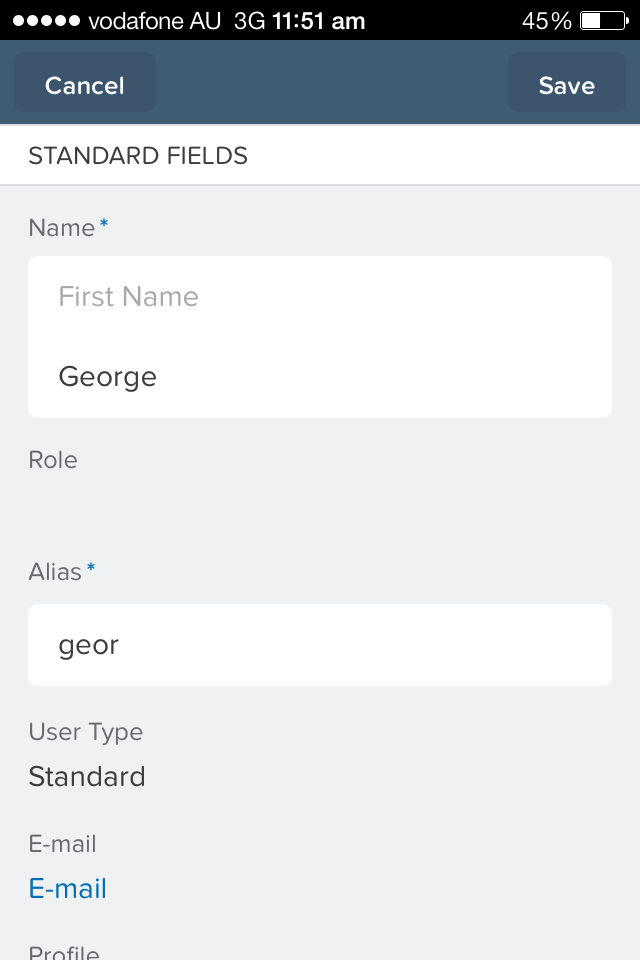640x960 pixels.
Task: Cancel editing the contact
Action: pos(84,85)
